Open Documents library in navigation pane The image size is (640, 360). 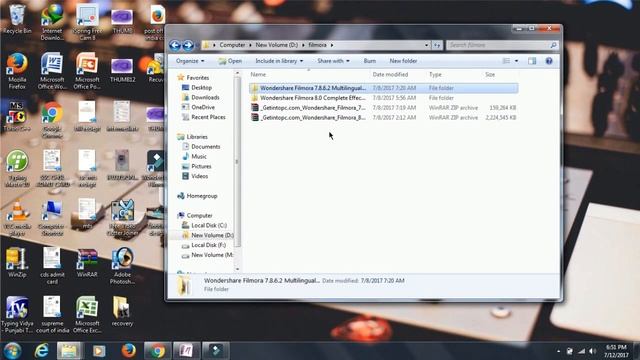(201, 147)
